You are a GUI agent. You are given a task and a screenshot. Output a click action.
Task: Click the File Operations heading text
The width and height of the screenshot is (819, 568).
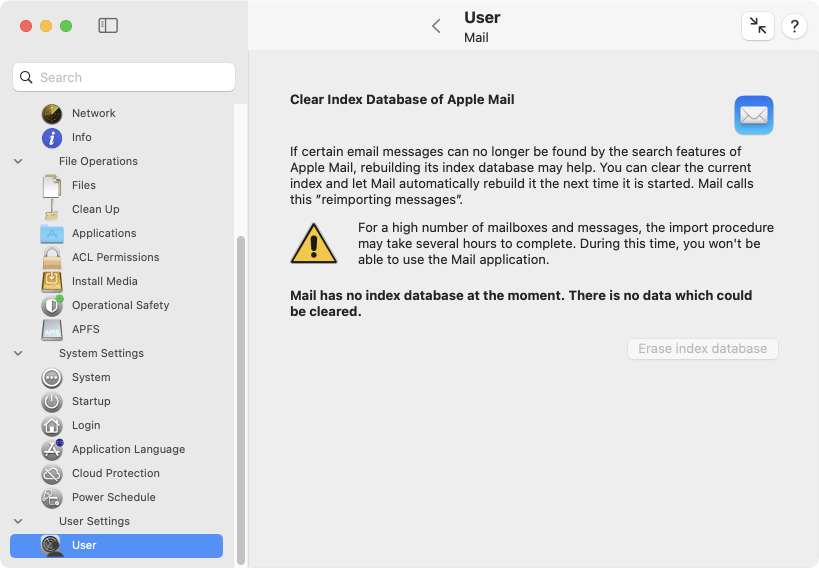[x=98, y=161]
